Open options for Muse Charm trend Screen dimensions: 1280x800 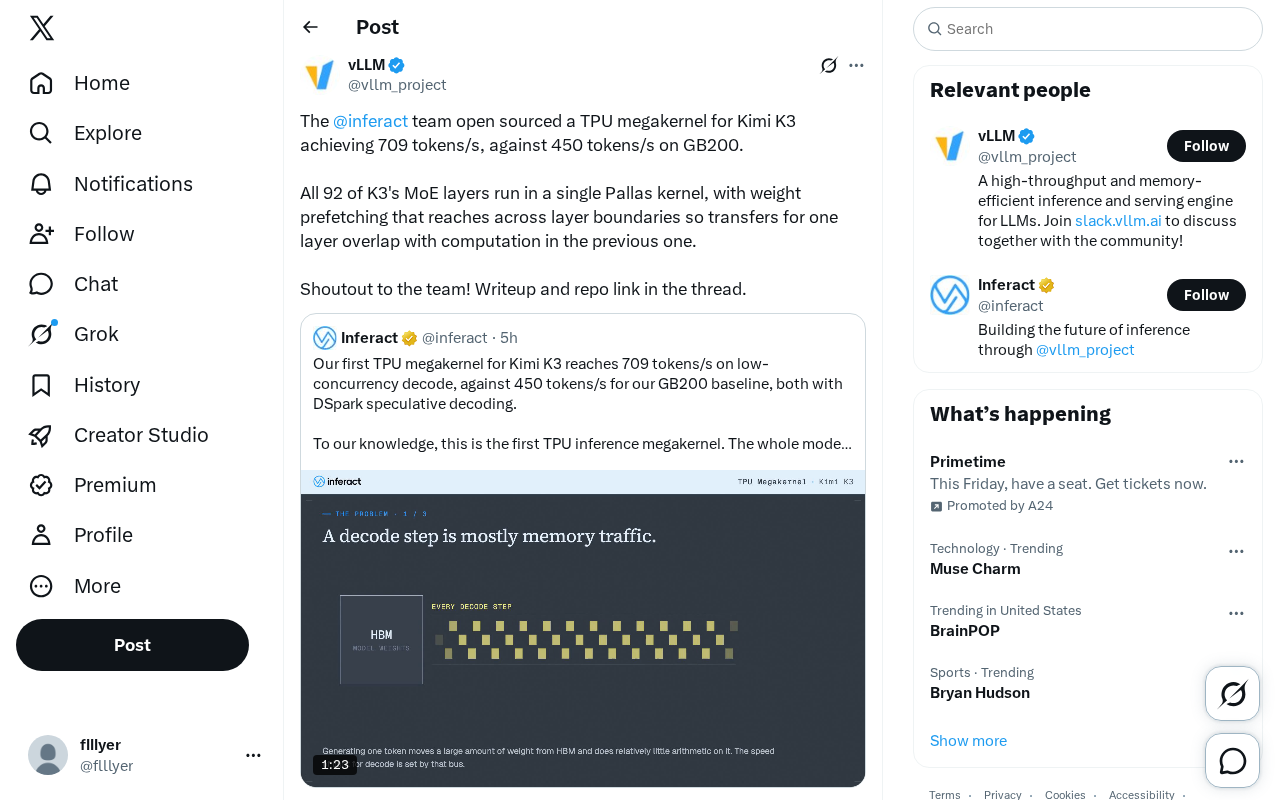pos(1236,551)
